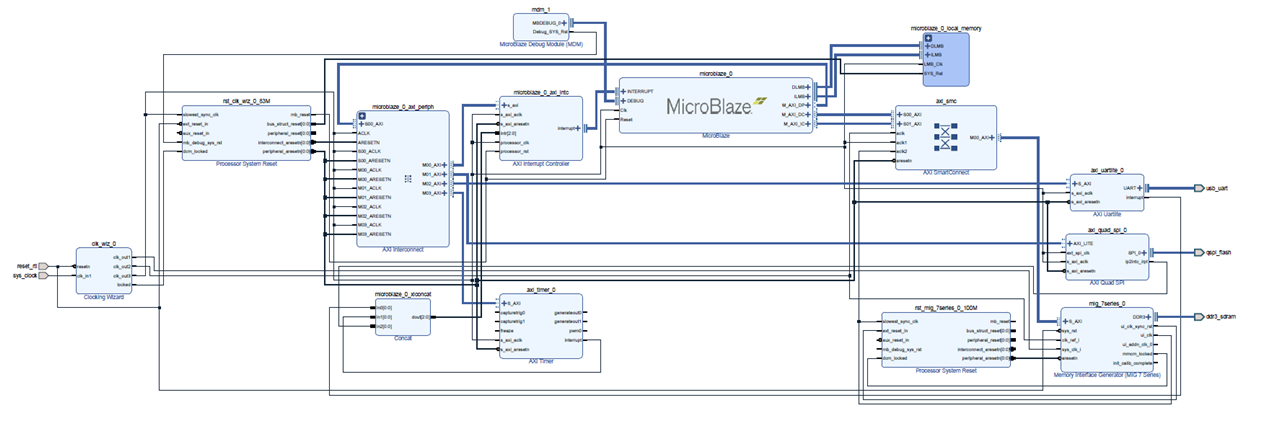Select the qspi_flash output port symbol

click(1200, 253)
